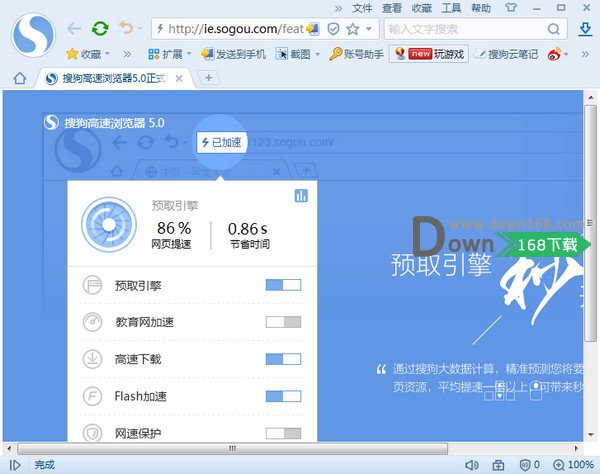Screen dimensions: 600x474
Task: Expand dropdown arrow next to undo icon
Action: click(140, 29)
